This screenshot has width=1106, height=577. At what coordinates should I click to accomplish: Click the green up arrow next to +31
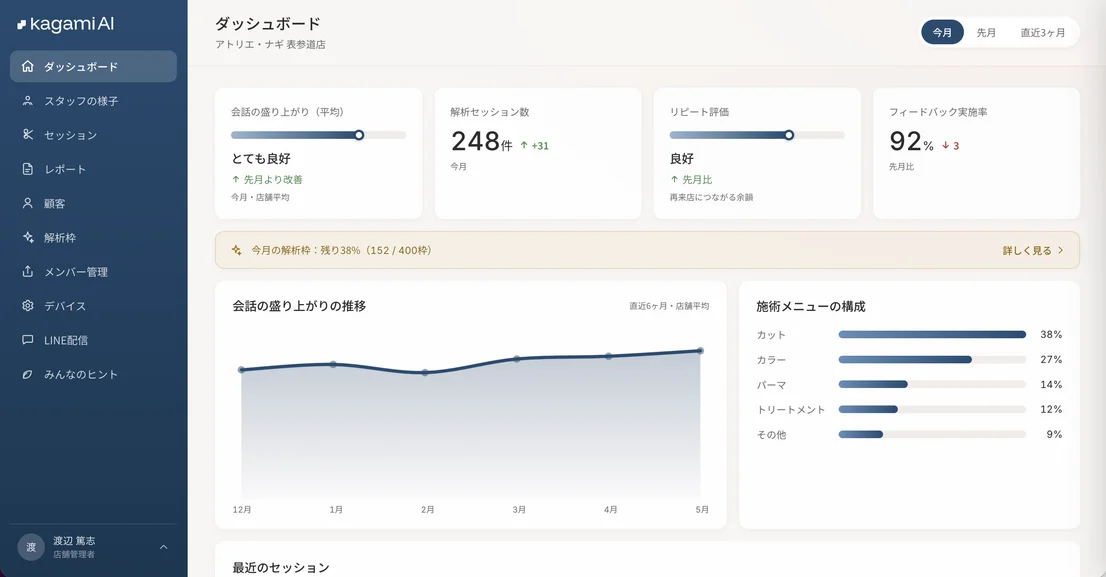point(524,145)
